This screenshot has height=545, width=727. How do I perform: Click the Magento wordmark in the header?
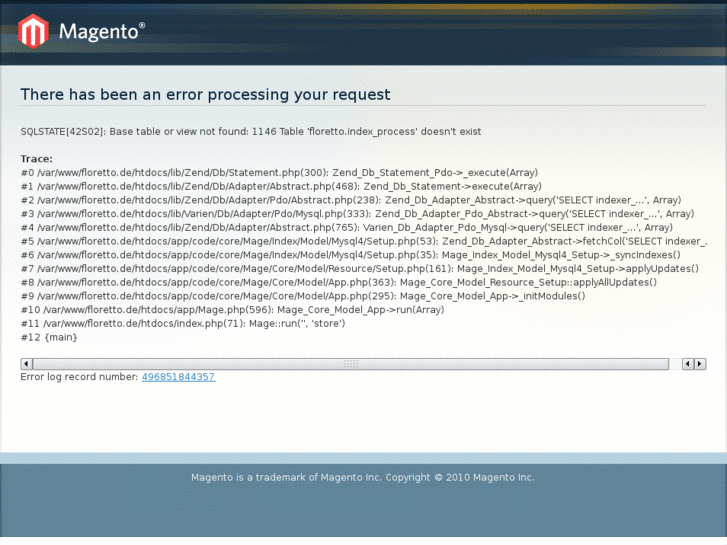point(101,31)
